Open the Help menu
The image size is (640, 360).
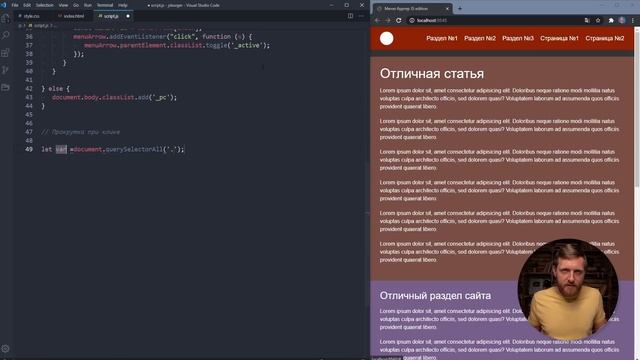click(x=123, y=5)
